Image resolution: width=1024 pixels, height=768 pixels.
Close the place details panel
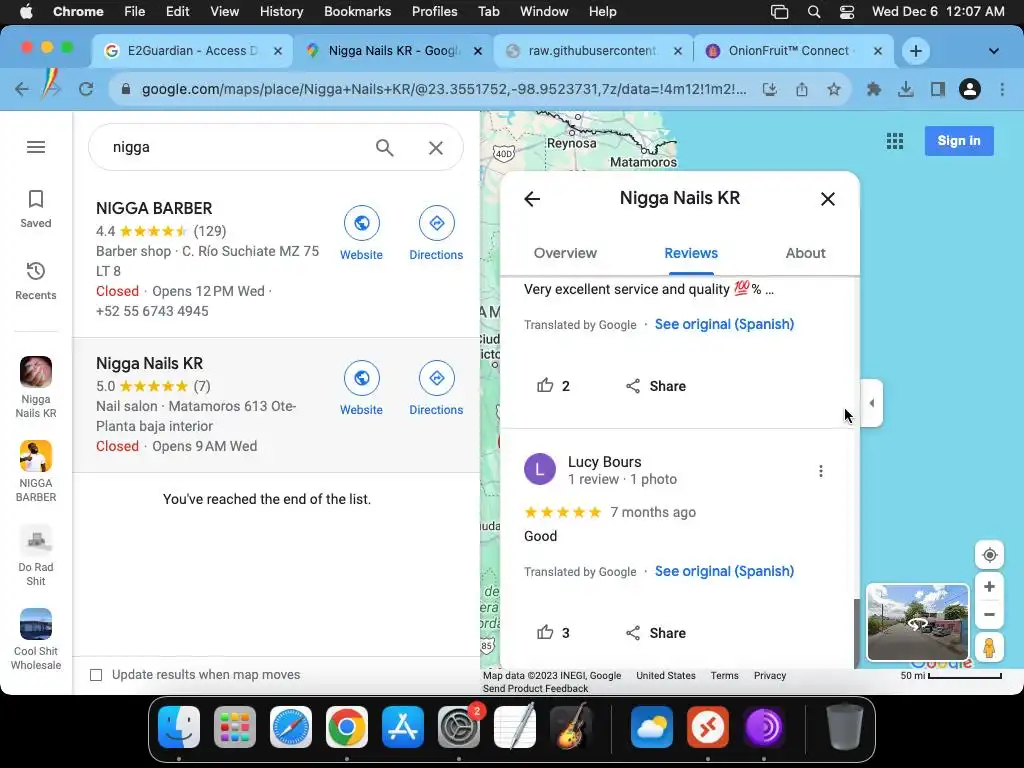tap(827, 199)
